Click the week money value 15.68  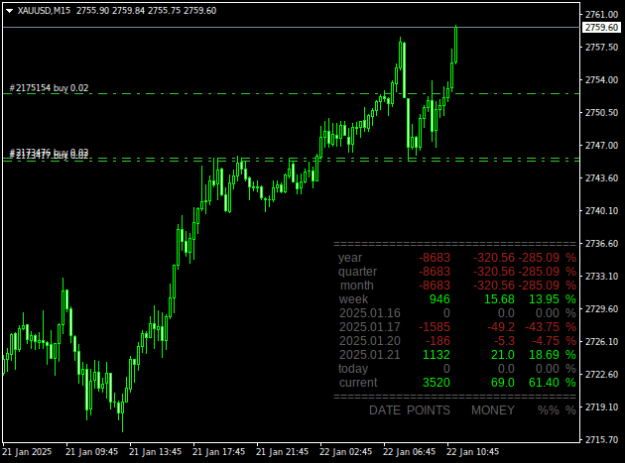click(x=499, y=299)
